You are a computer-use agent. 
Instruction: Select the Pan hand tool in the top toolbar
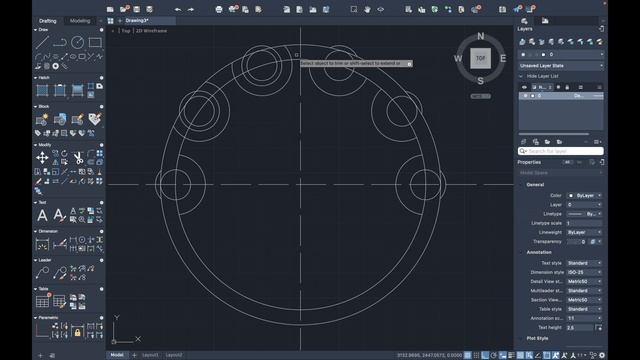(367, 9)
